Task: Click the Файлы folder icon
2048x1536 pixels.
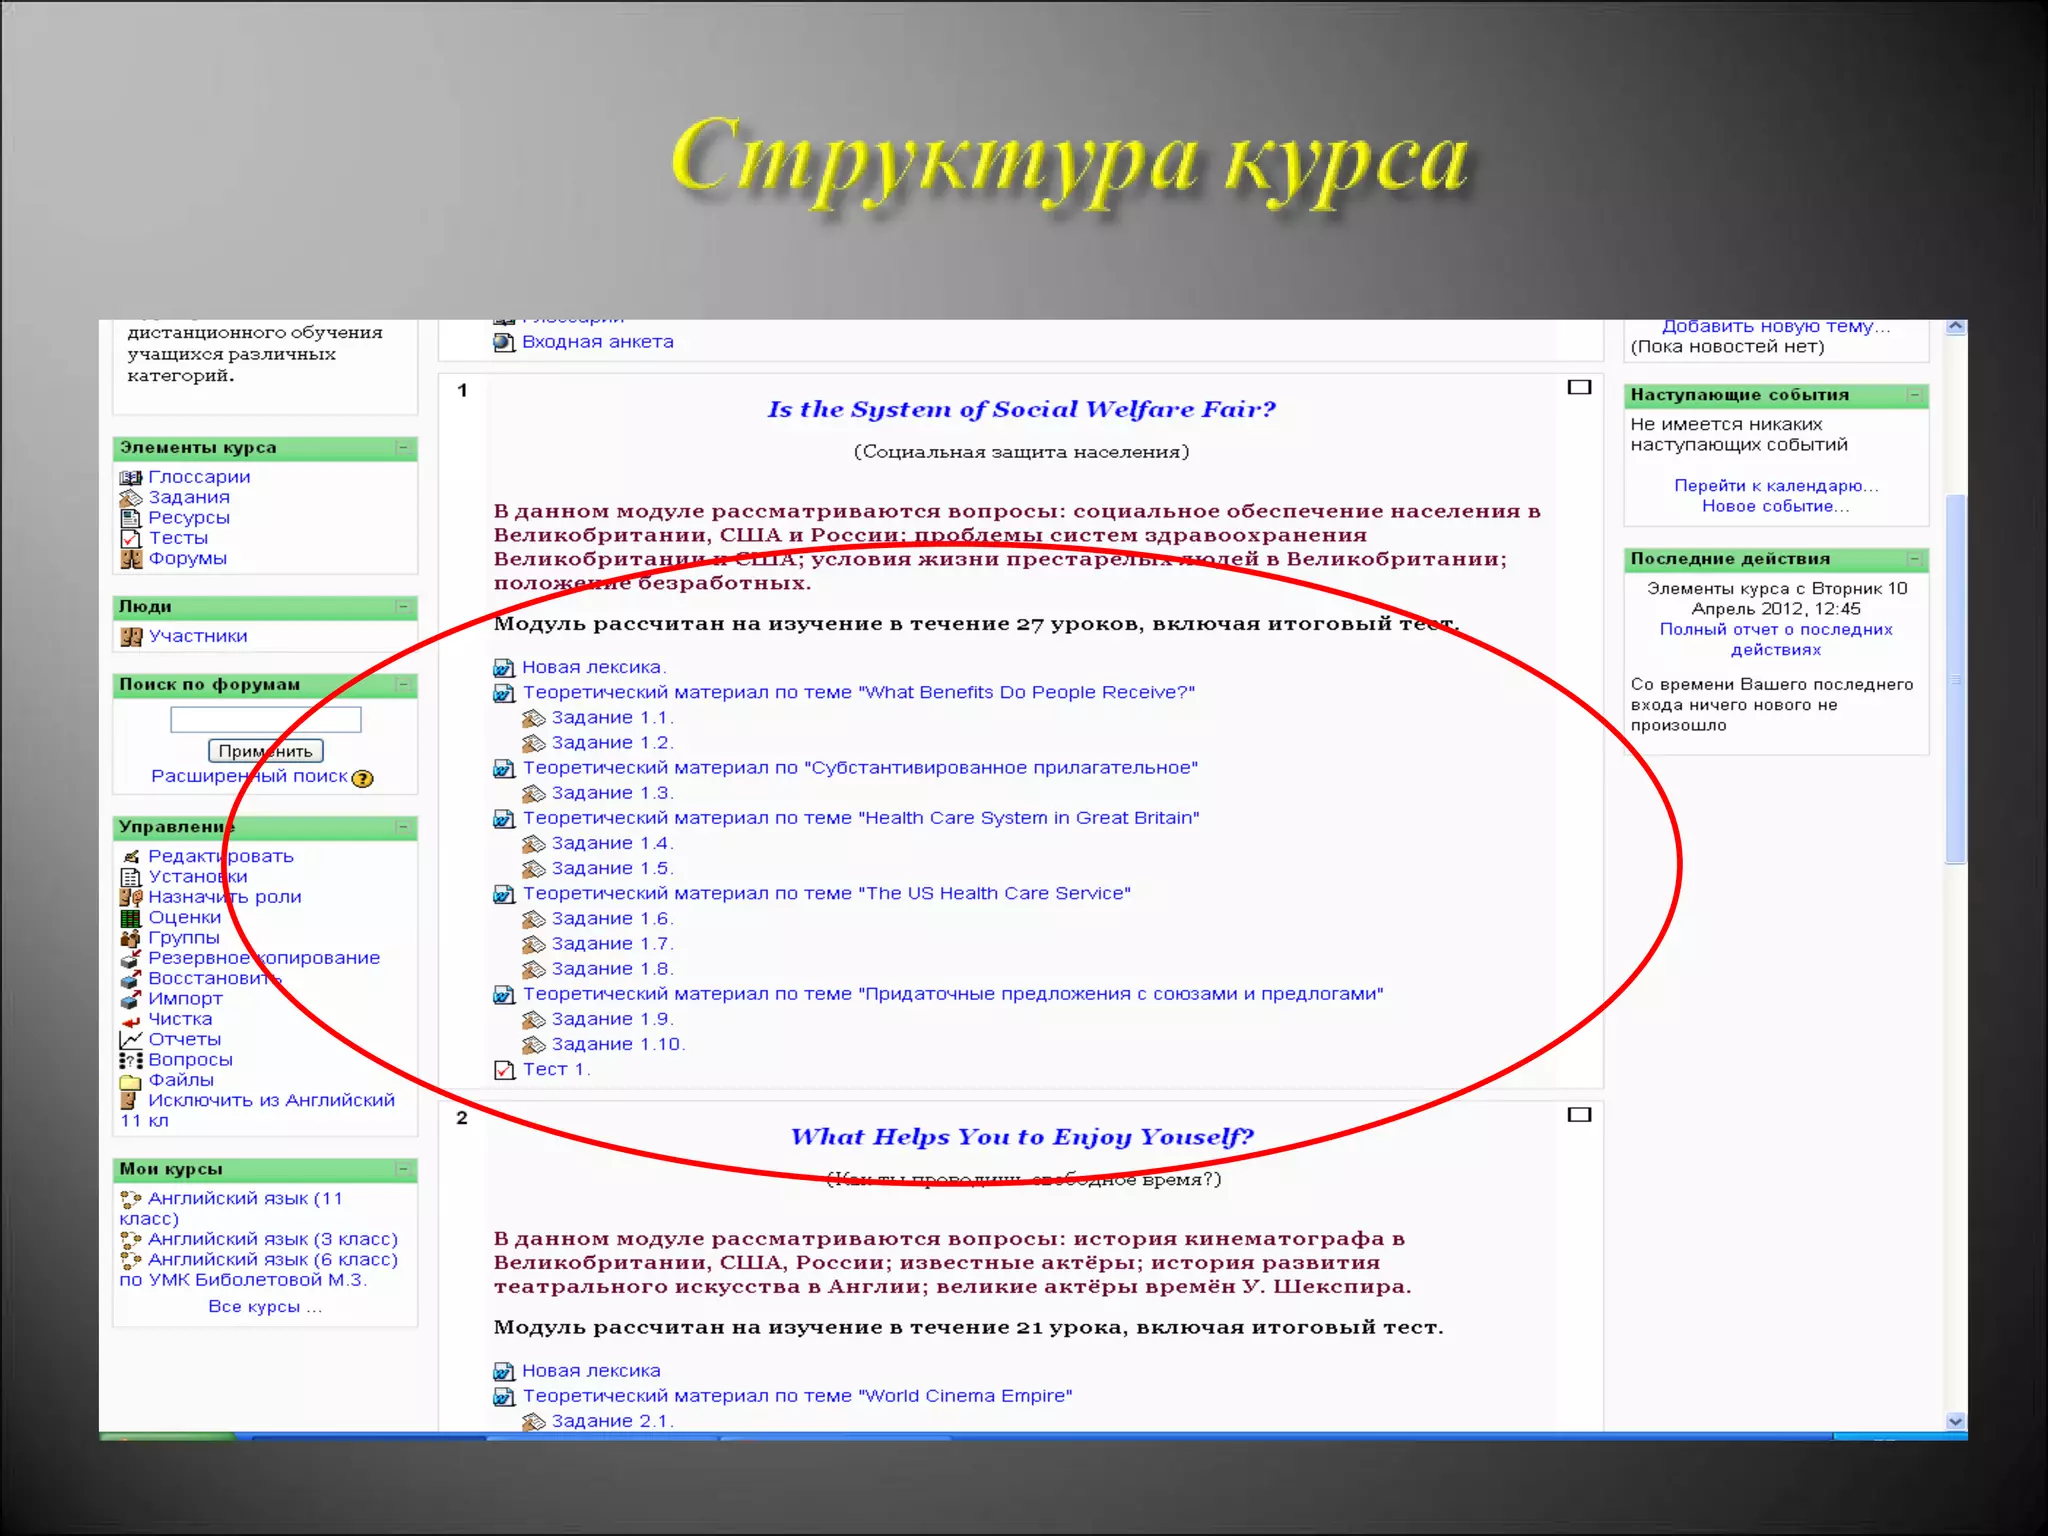Action: [131, 1081]
